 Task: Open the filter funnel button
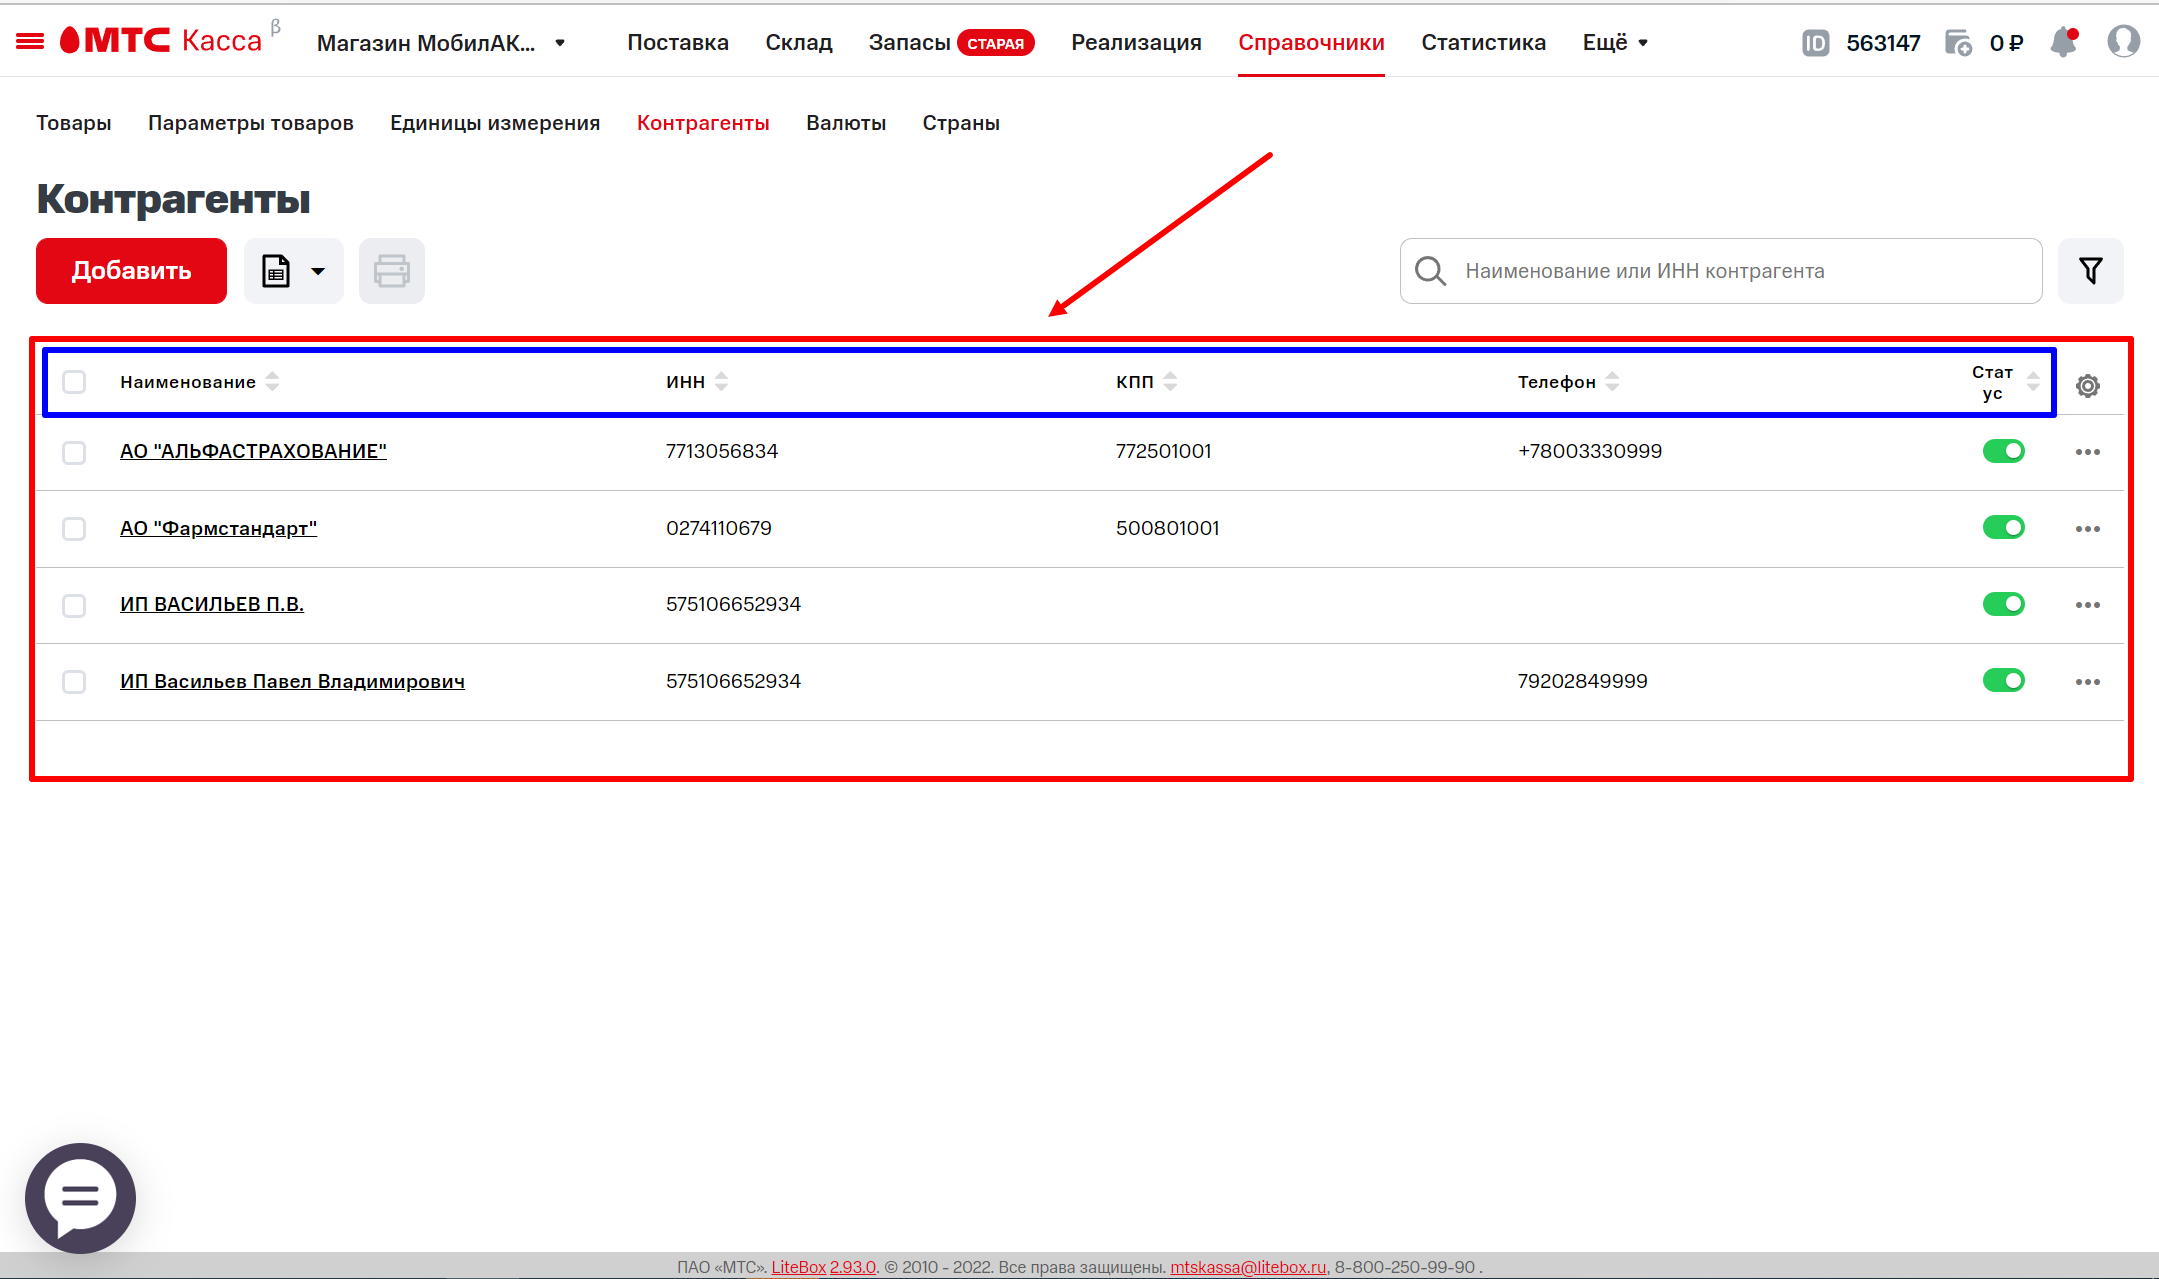(2091, 271)
